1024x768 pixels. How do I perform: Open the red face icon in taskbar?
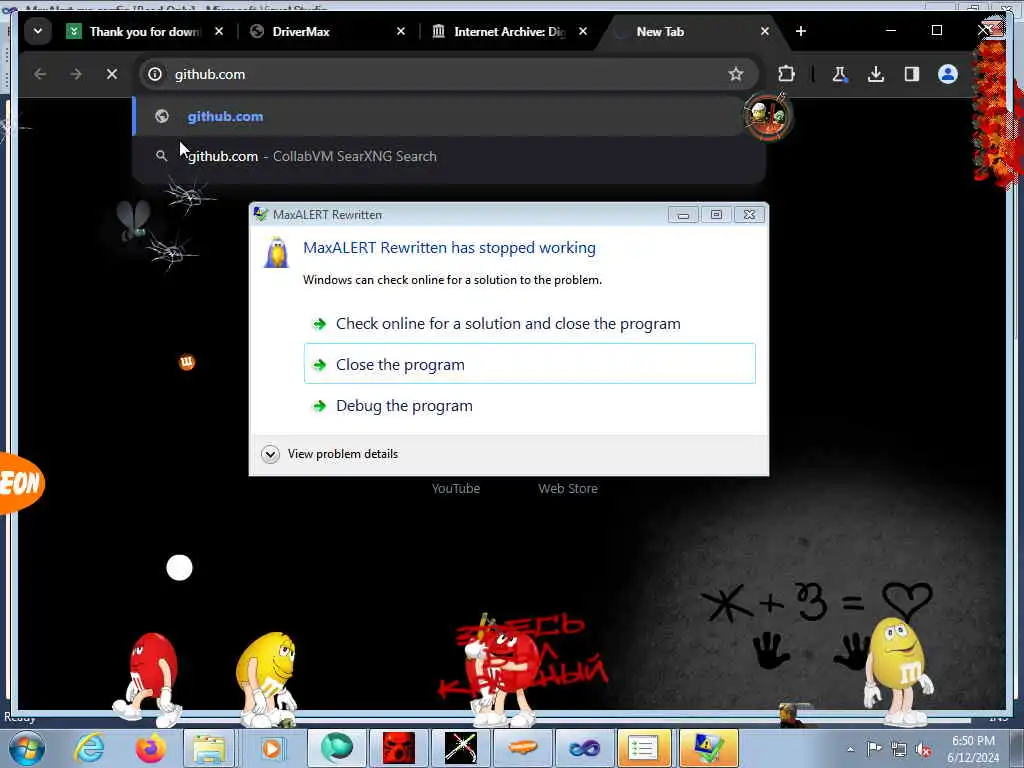pyautogui.click(x=398, y=748)
